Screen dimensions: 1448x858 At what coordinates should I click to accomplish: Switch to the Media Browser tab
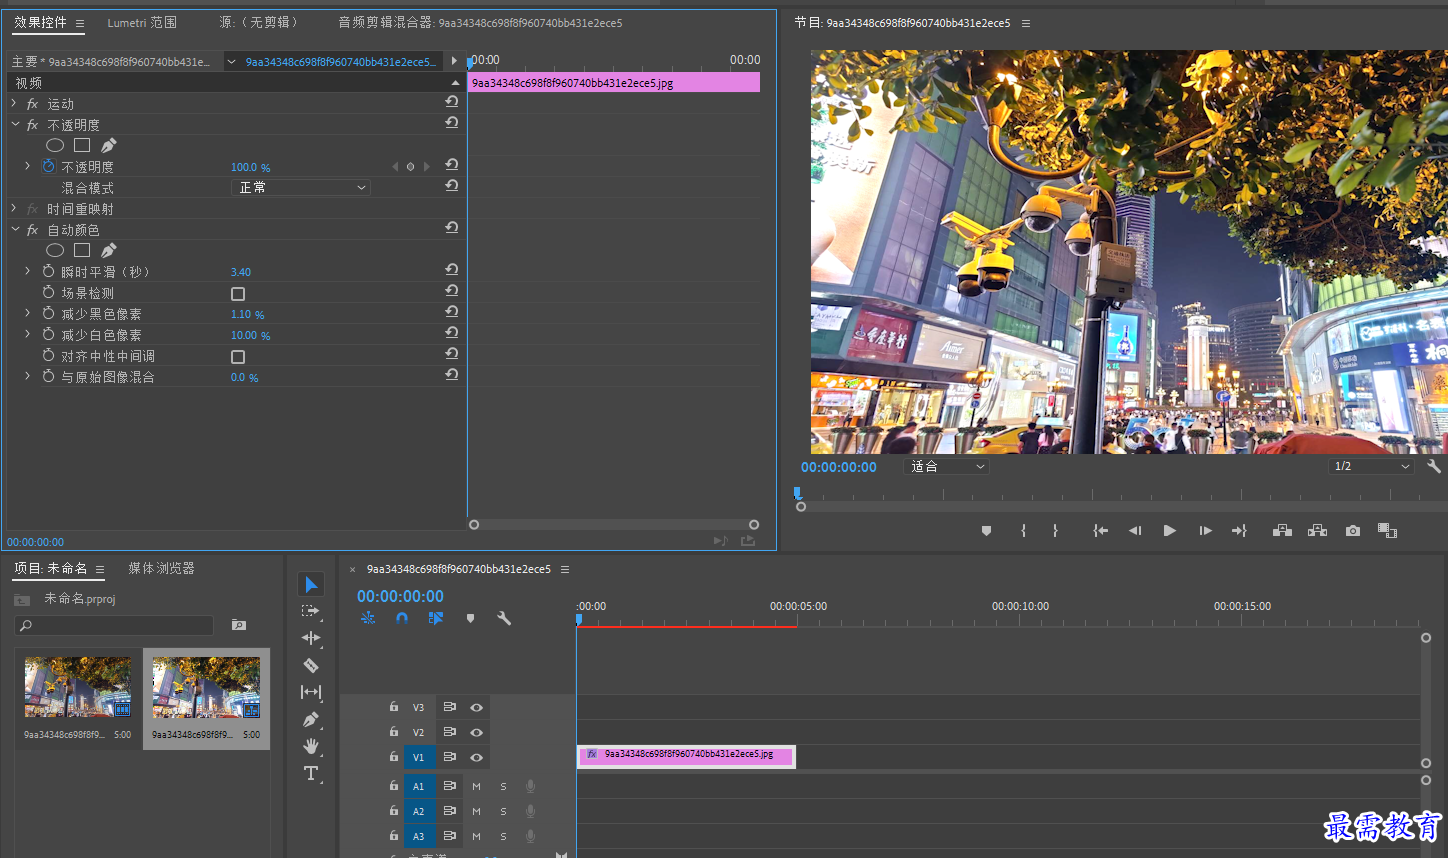161,568
